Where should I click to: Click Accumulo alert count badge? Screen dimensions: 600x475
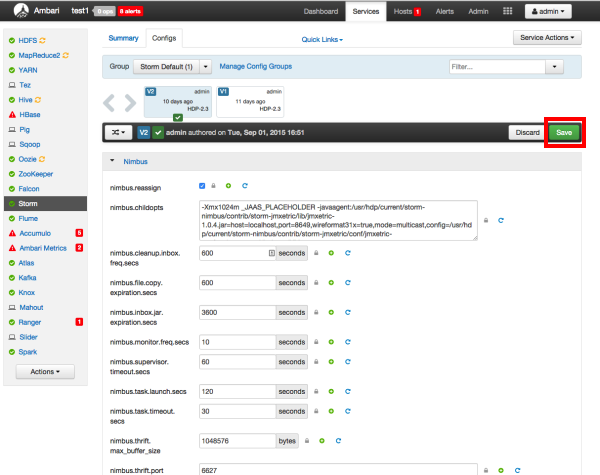click(x=79, y=233)
